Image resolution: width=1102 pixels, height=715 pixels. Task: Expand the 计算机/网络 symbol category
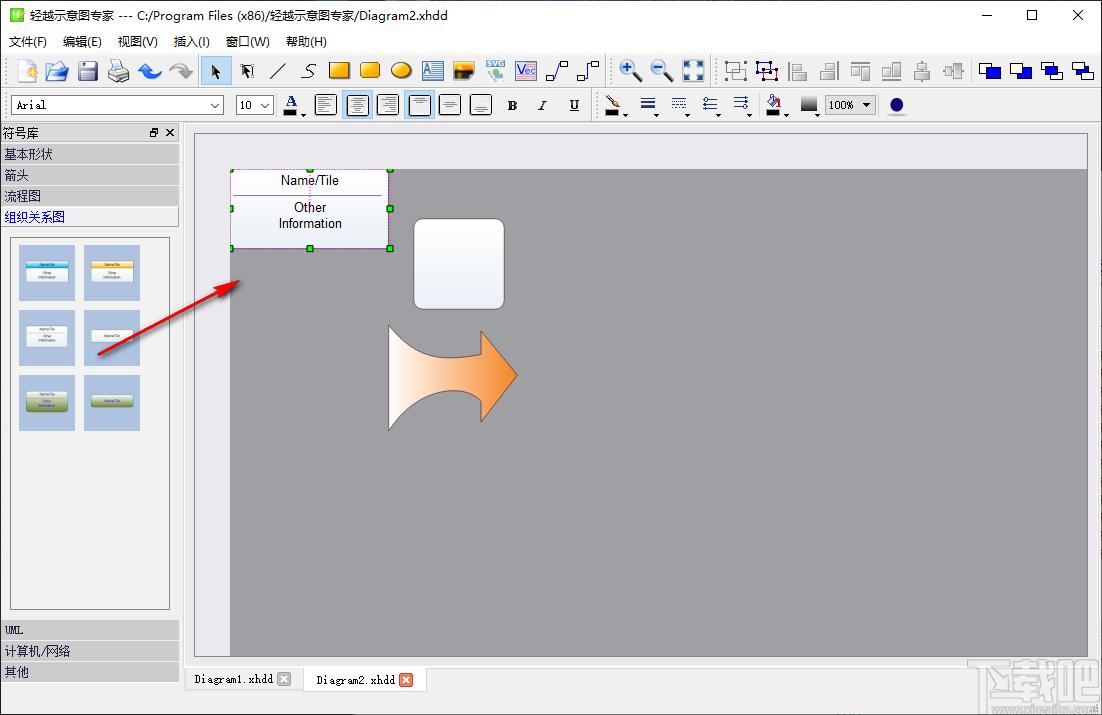[x=90, y=651]
